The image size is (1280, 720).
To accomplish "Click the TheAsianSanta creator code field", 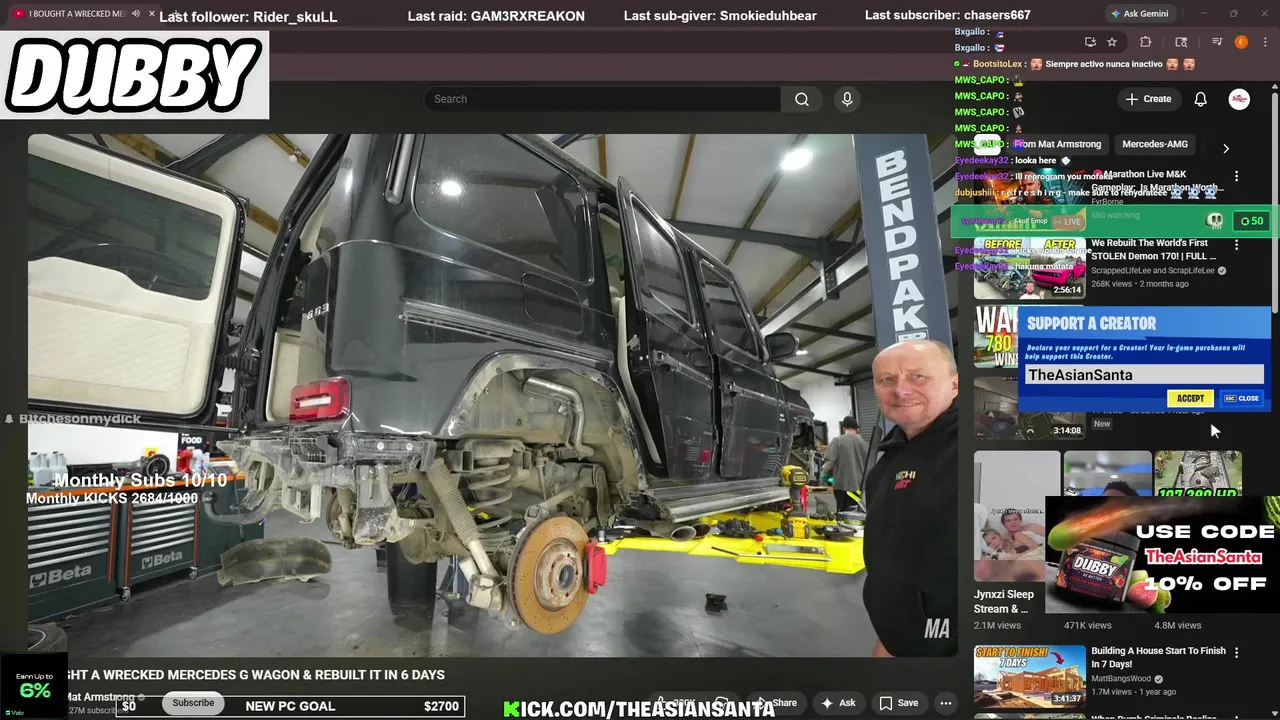I will (1145, 375).
